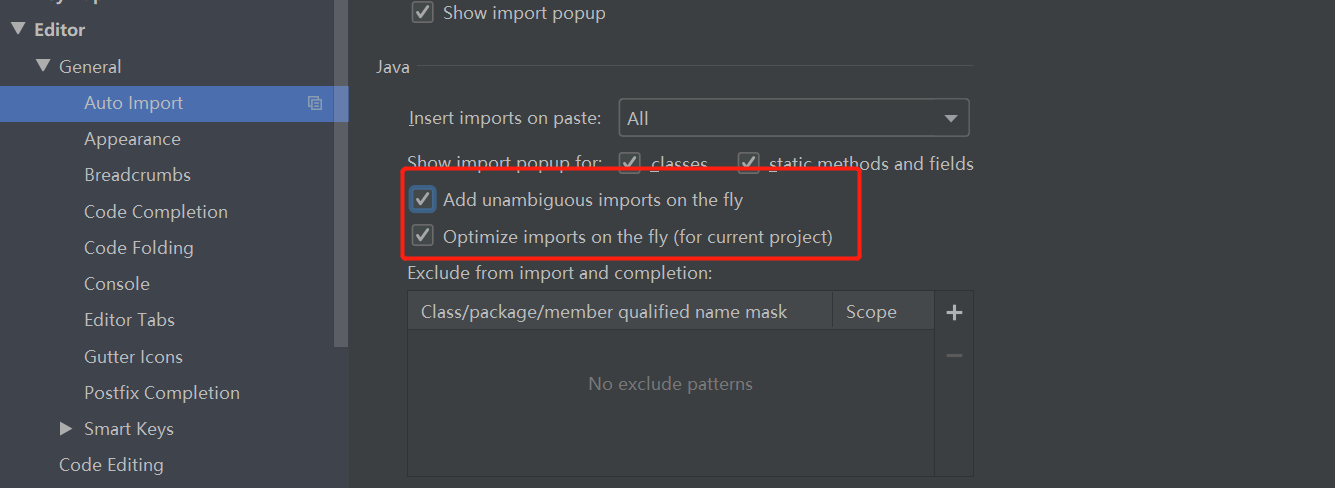Open Code Folding settings page
Image resolution: width=1335 pixels, height=488 pixels.
(x=139, y=247)
